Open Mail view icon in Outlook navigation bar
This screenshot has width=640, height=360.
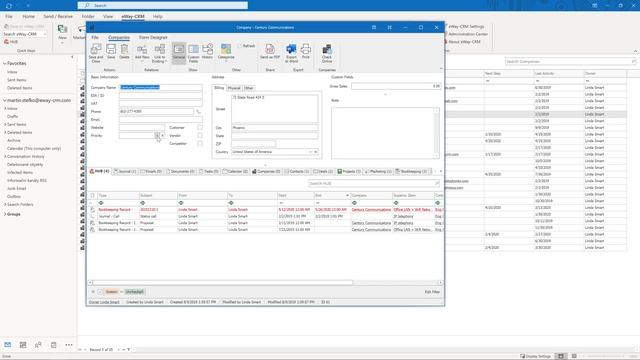(x=8, y=345)
